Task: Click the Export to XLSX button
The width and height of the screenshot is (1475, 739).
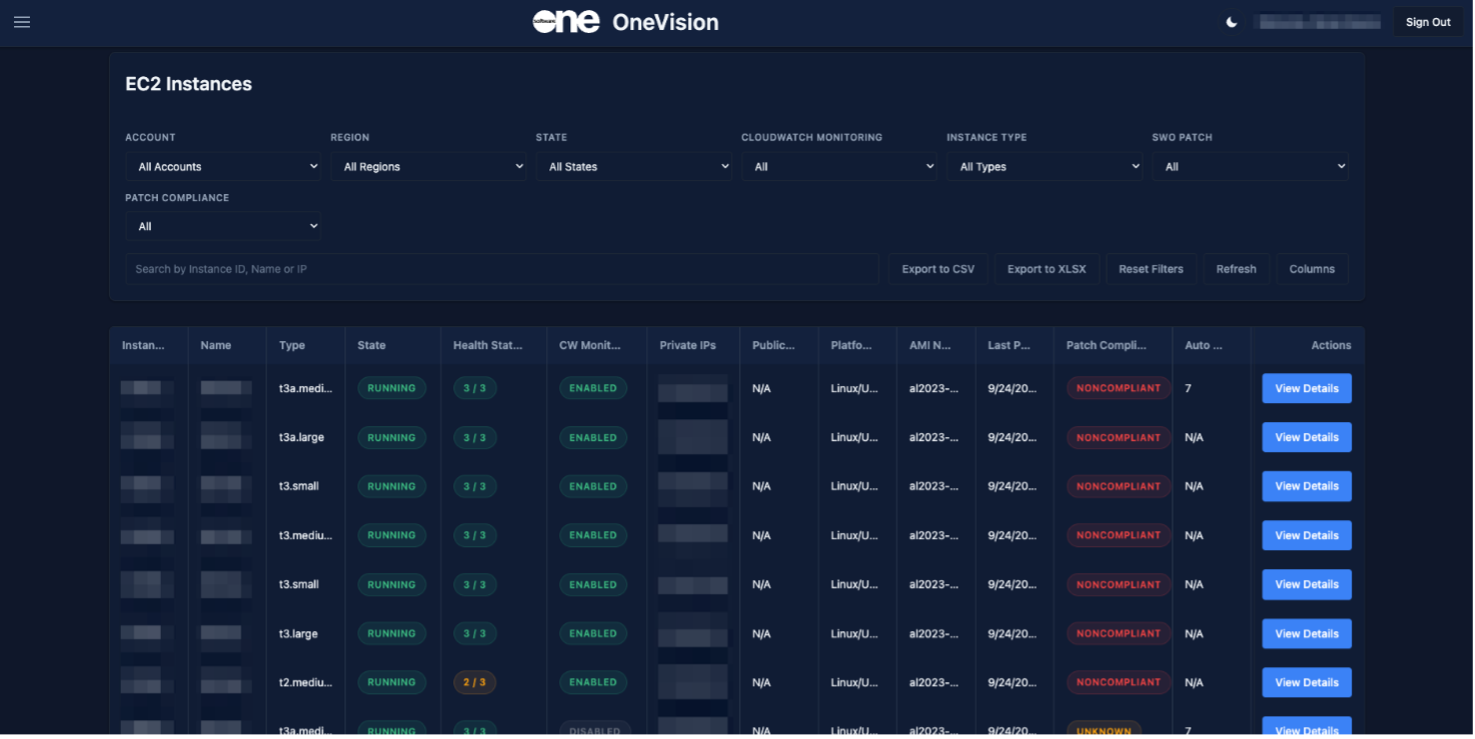Action: coord(1046,269)
